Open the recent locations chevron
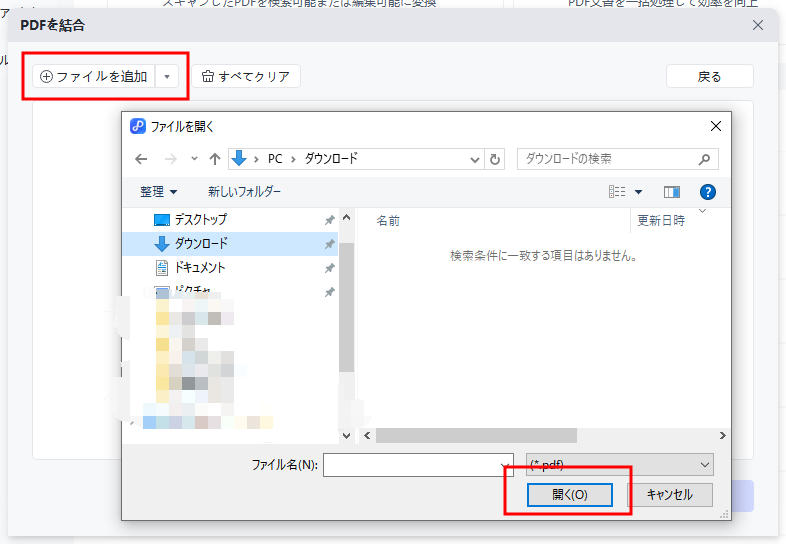This screenshot has height=544, width=786. click(x=194, y=159)
